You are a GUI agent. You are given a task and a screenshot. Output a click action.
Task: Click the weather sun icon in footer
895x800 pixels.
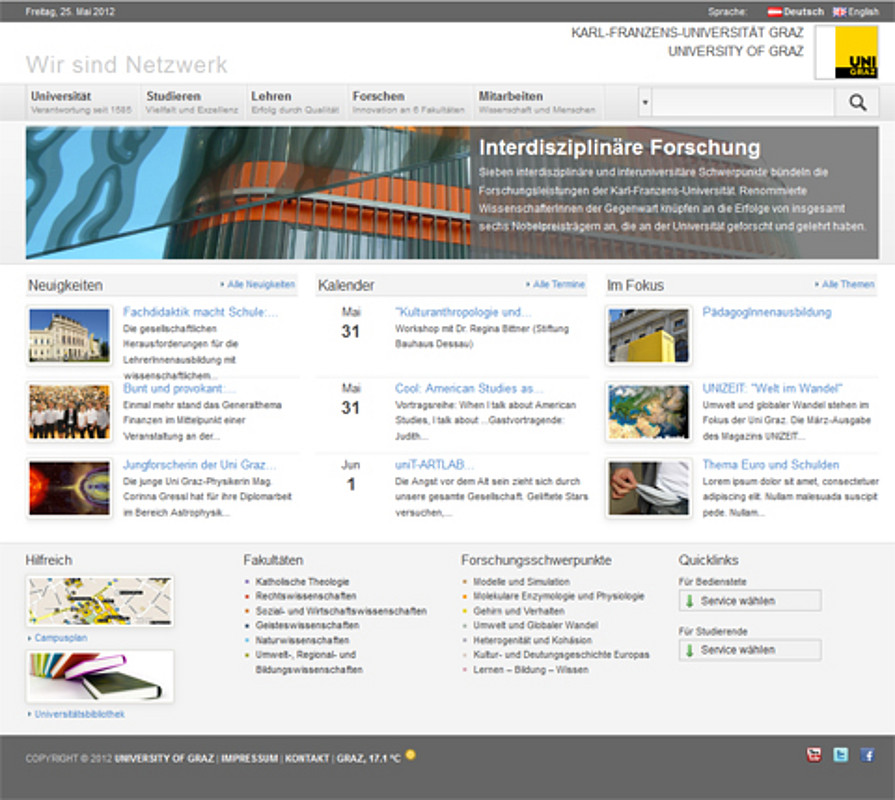pos(410,755)
